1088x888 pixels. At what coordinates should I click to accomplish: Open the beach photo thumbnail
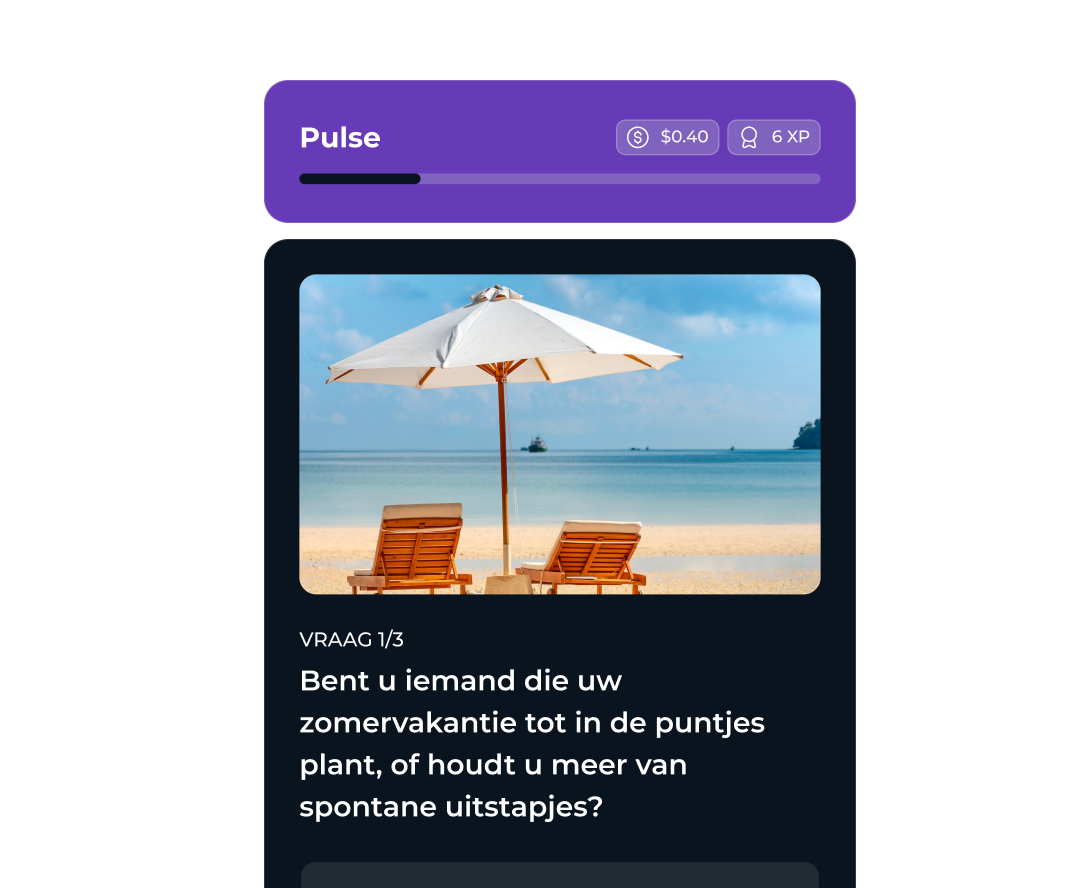pyautogui.click(x=560, y=434)
